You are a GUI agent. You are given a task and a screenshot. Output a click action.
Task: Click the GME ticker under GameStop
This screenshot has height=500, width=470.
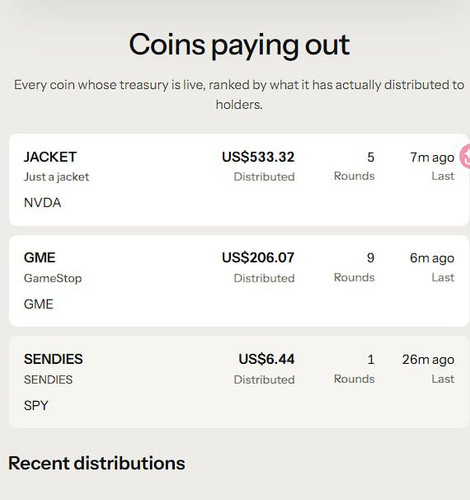39,304
